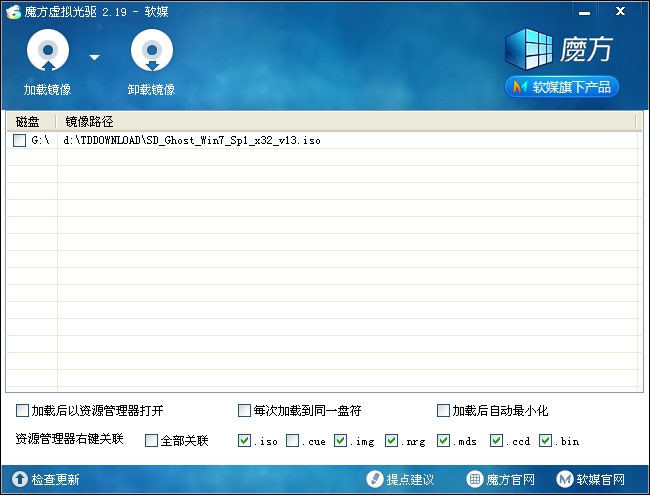Screen dimensions: 650x496
Task: Click the 魔方 cube logo
Action: click(529, 49)
